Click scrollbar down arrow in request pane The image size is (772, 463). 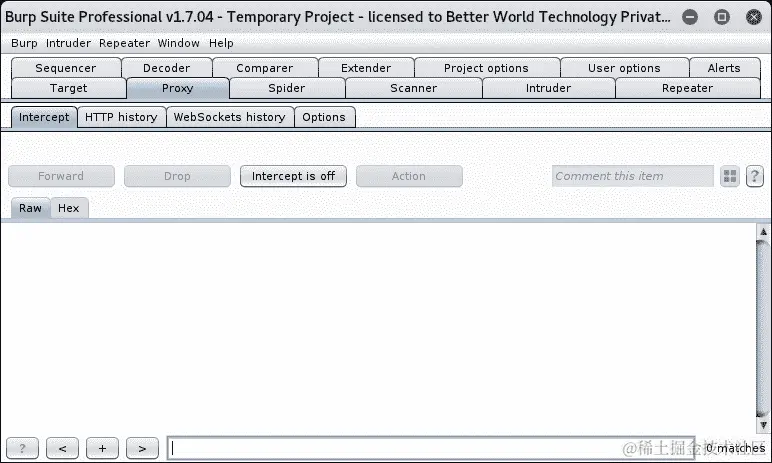coord(763,425)
